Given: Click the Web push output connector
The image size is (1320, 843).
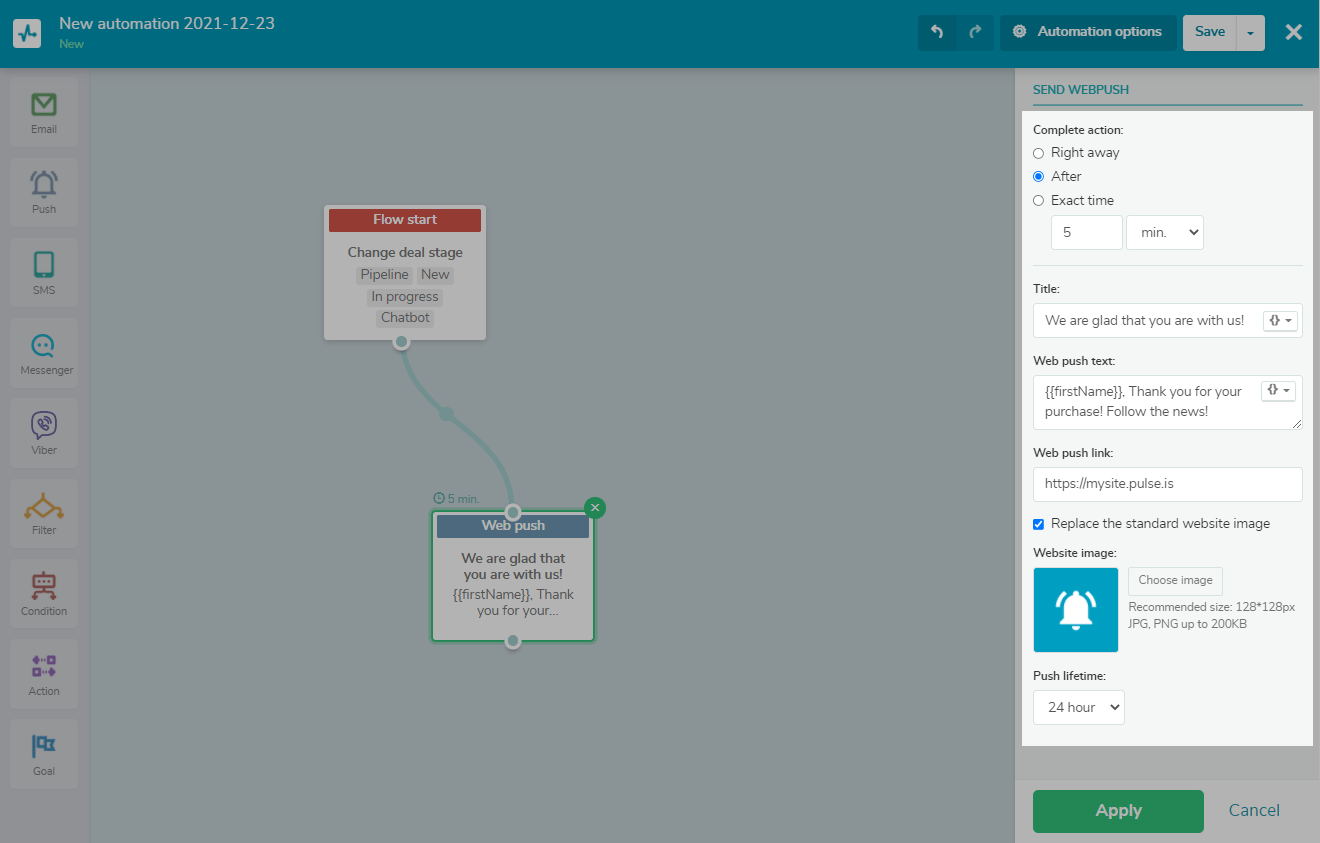Looking at the screenshot, I should point(513,640).
